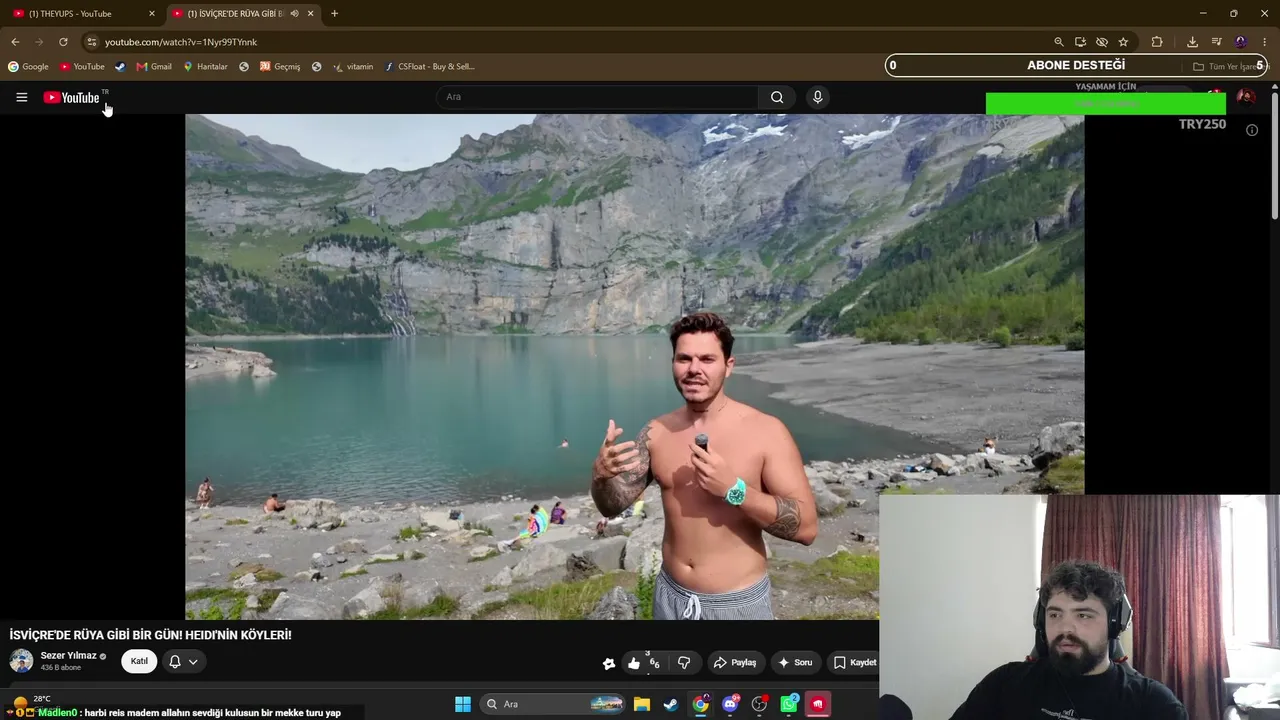This screenshot has height=720, width=1280.
Task: Open the Chrome three-dot menu
Action: tap(1263, 42)
